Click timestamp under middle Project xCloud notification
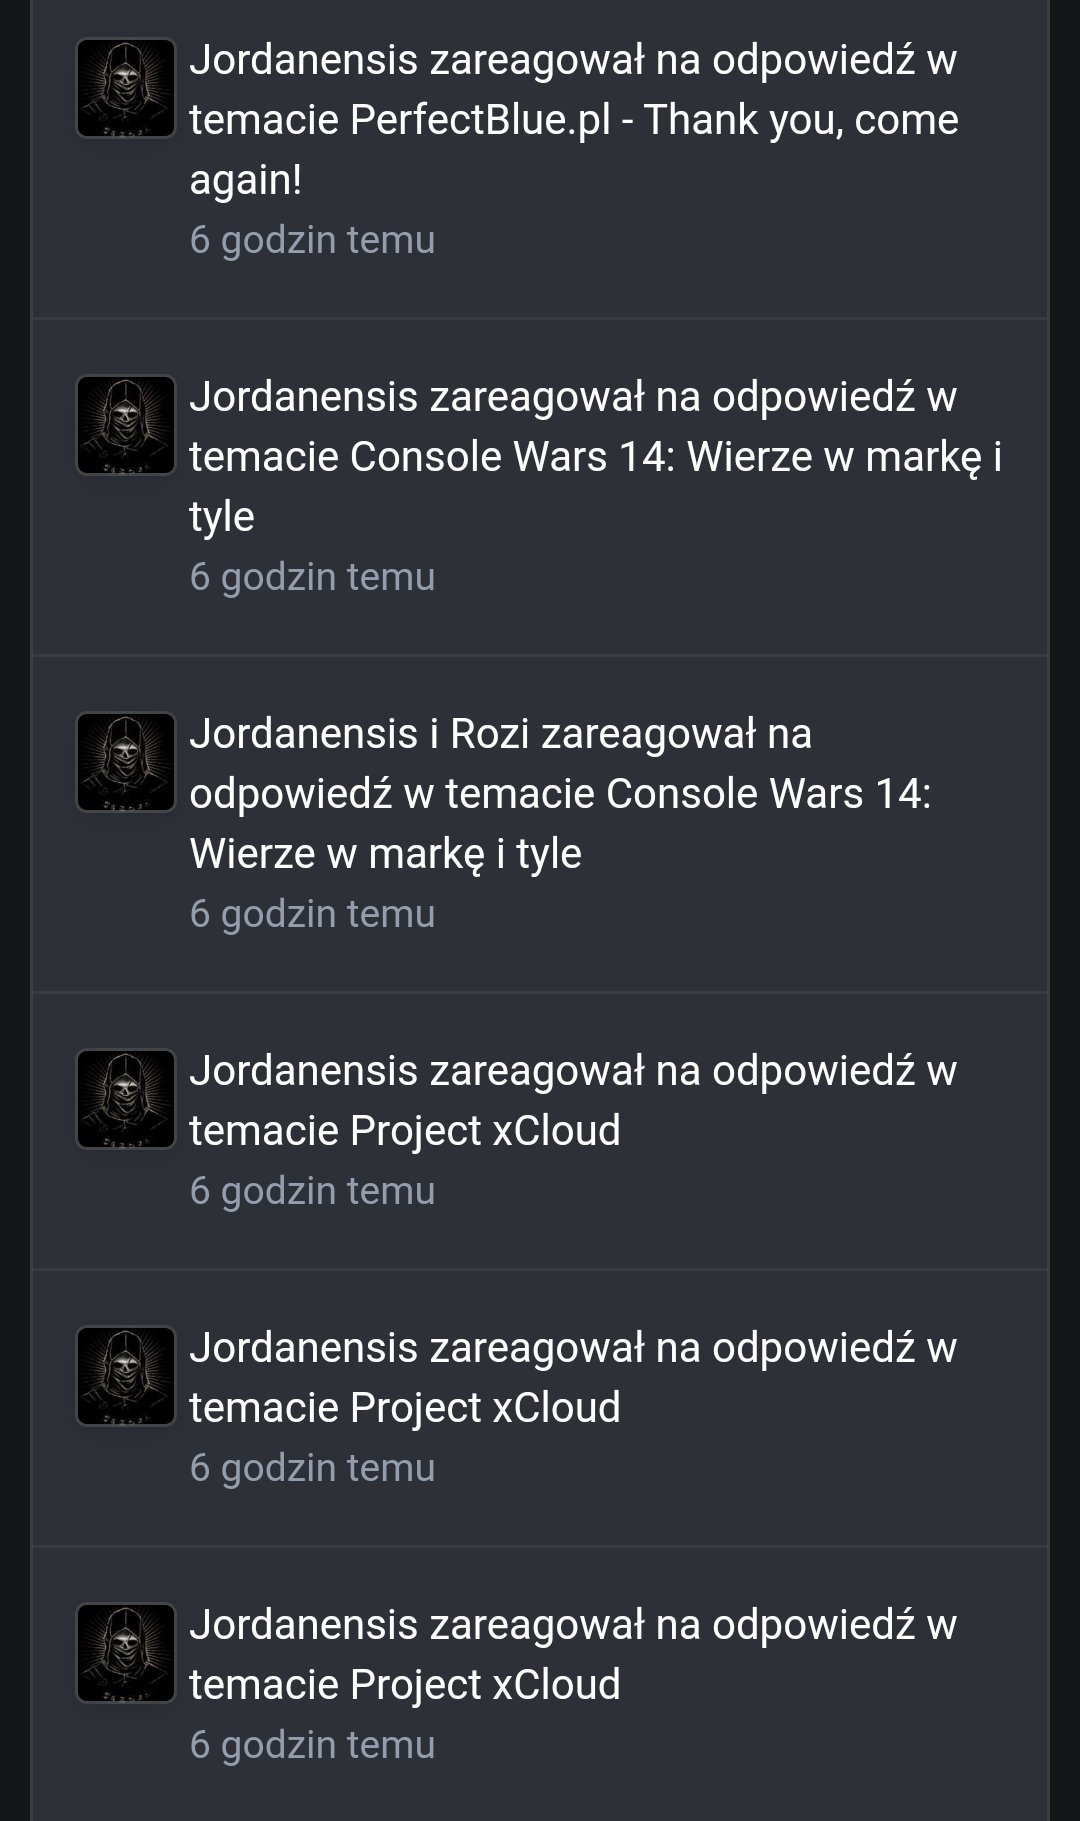This screenshot has height=1821, width=1080. pos(312,1468)
